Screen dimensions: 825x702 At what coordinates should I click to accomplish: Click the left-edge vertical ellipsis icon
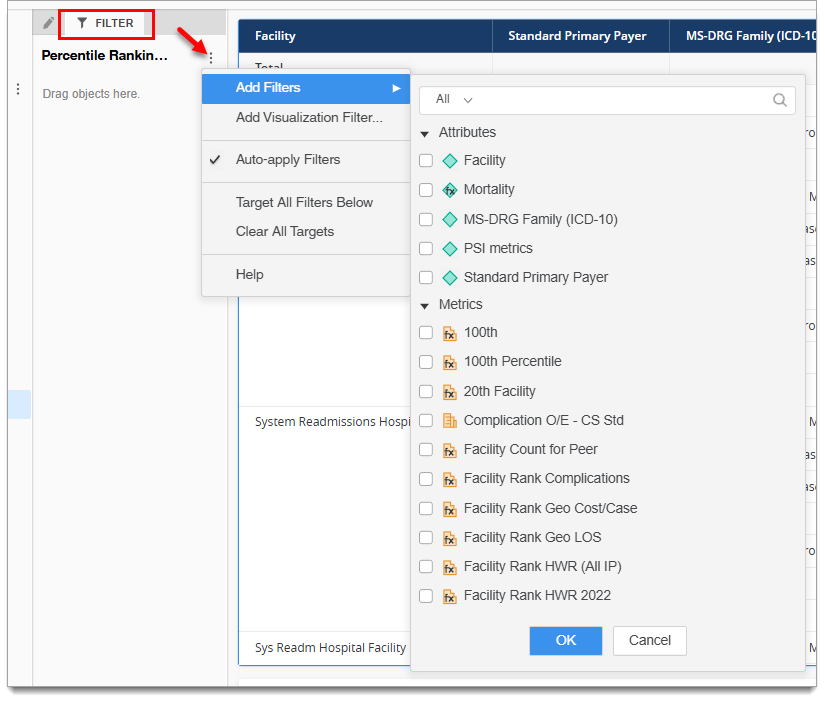17,90
